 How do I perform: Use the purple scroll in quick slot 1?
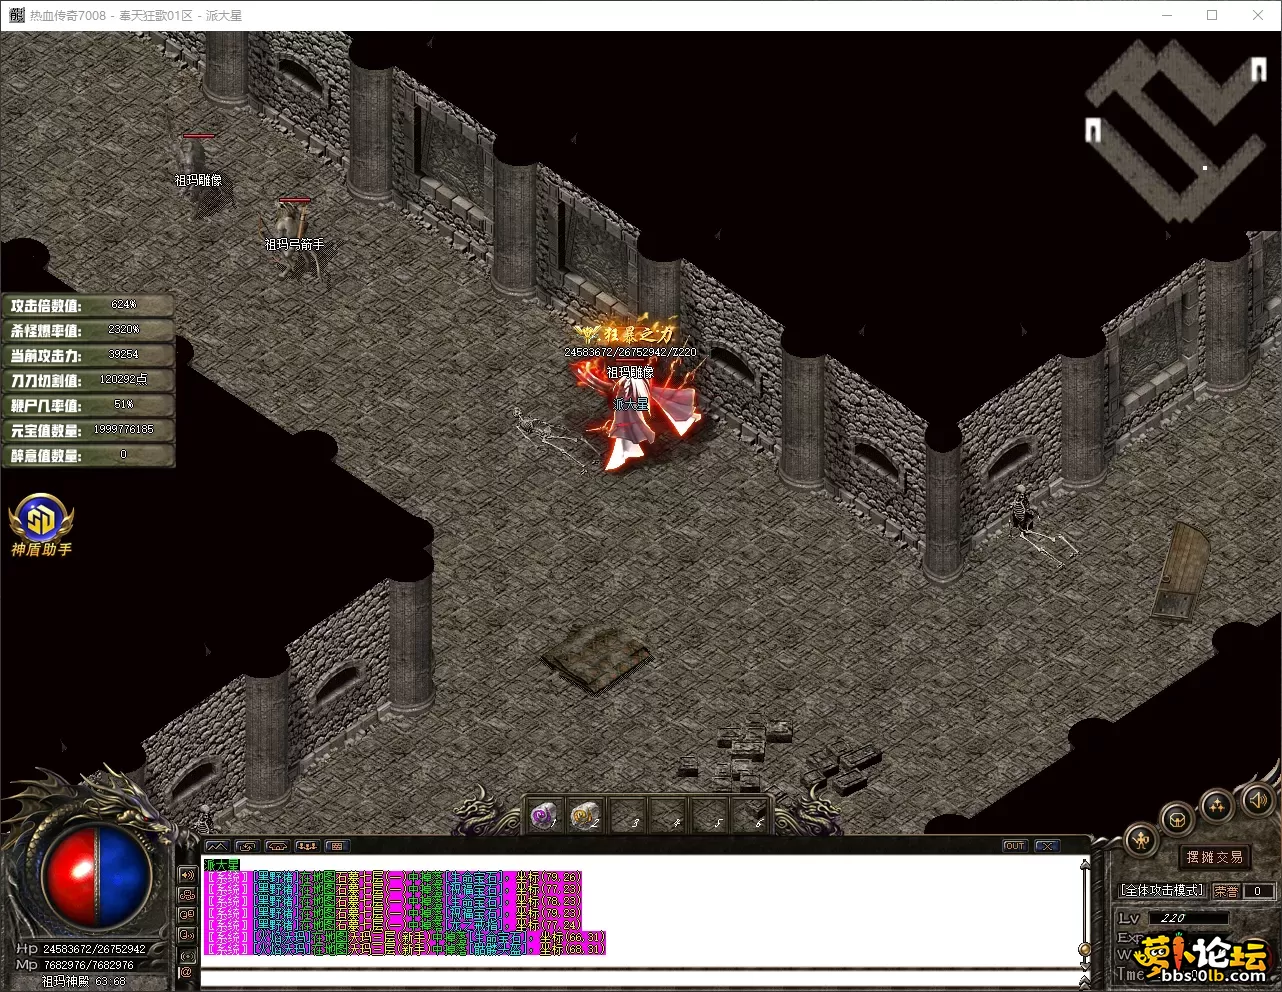coord(543,817)
